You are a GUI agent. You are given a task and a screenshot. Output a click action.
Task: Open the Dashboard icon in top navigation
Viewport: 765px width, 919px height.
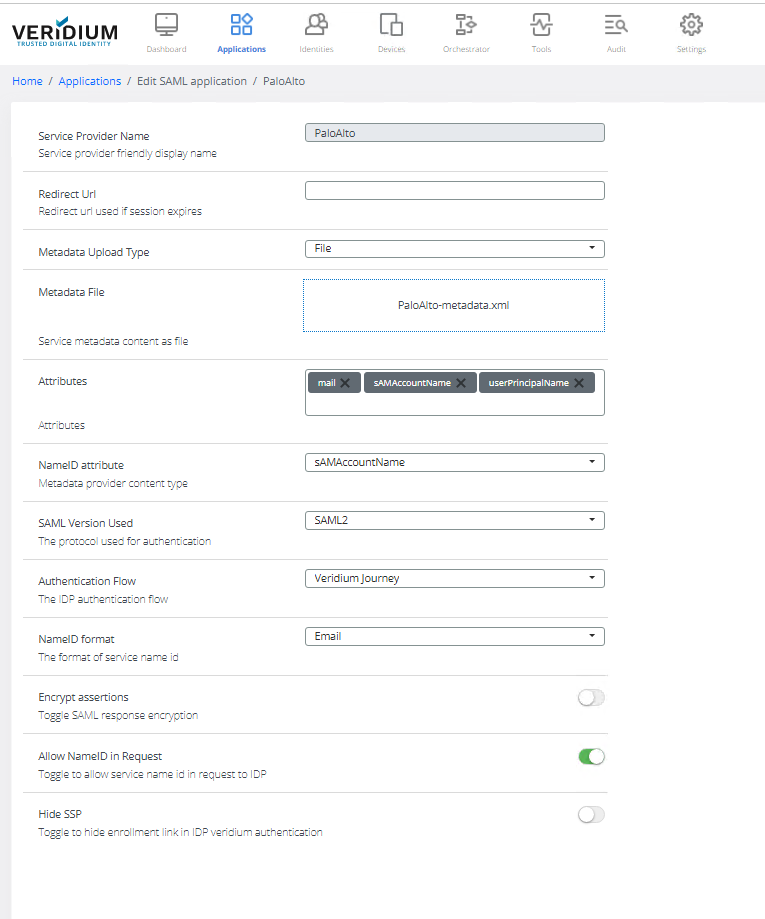pos(166,25)
